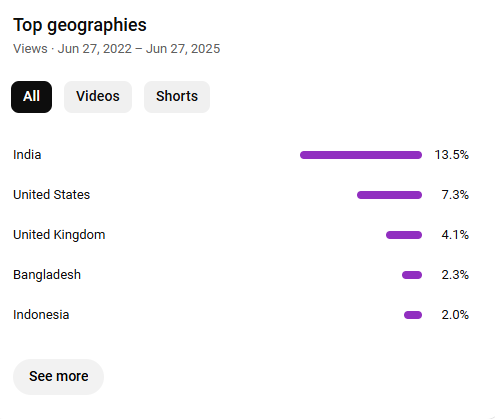Click United States' purple views bar
Screen dimensions: 495x419
pyautogui.click(x=389, y=195)
